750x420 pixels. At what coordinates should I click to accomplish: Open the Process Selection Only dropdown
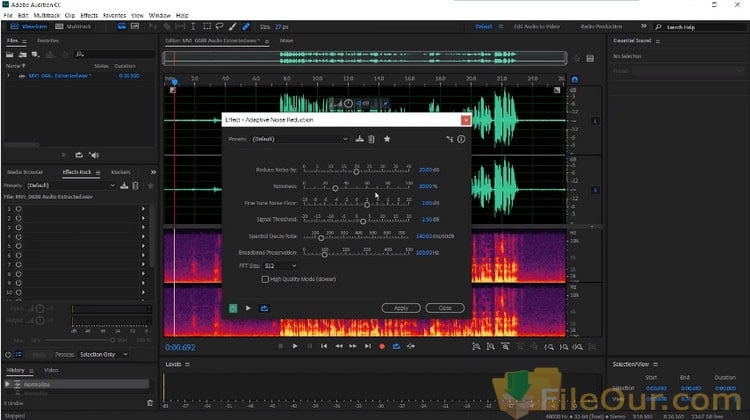[104, 354]
